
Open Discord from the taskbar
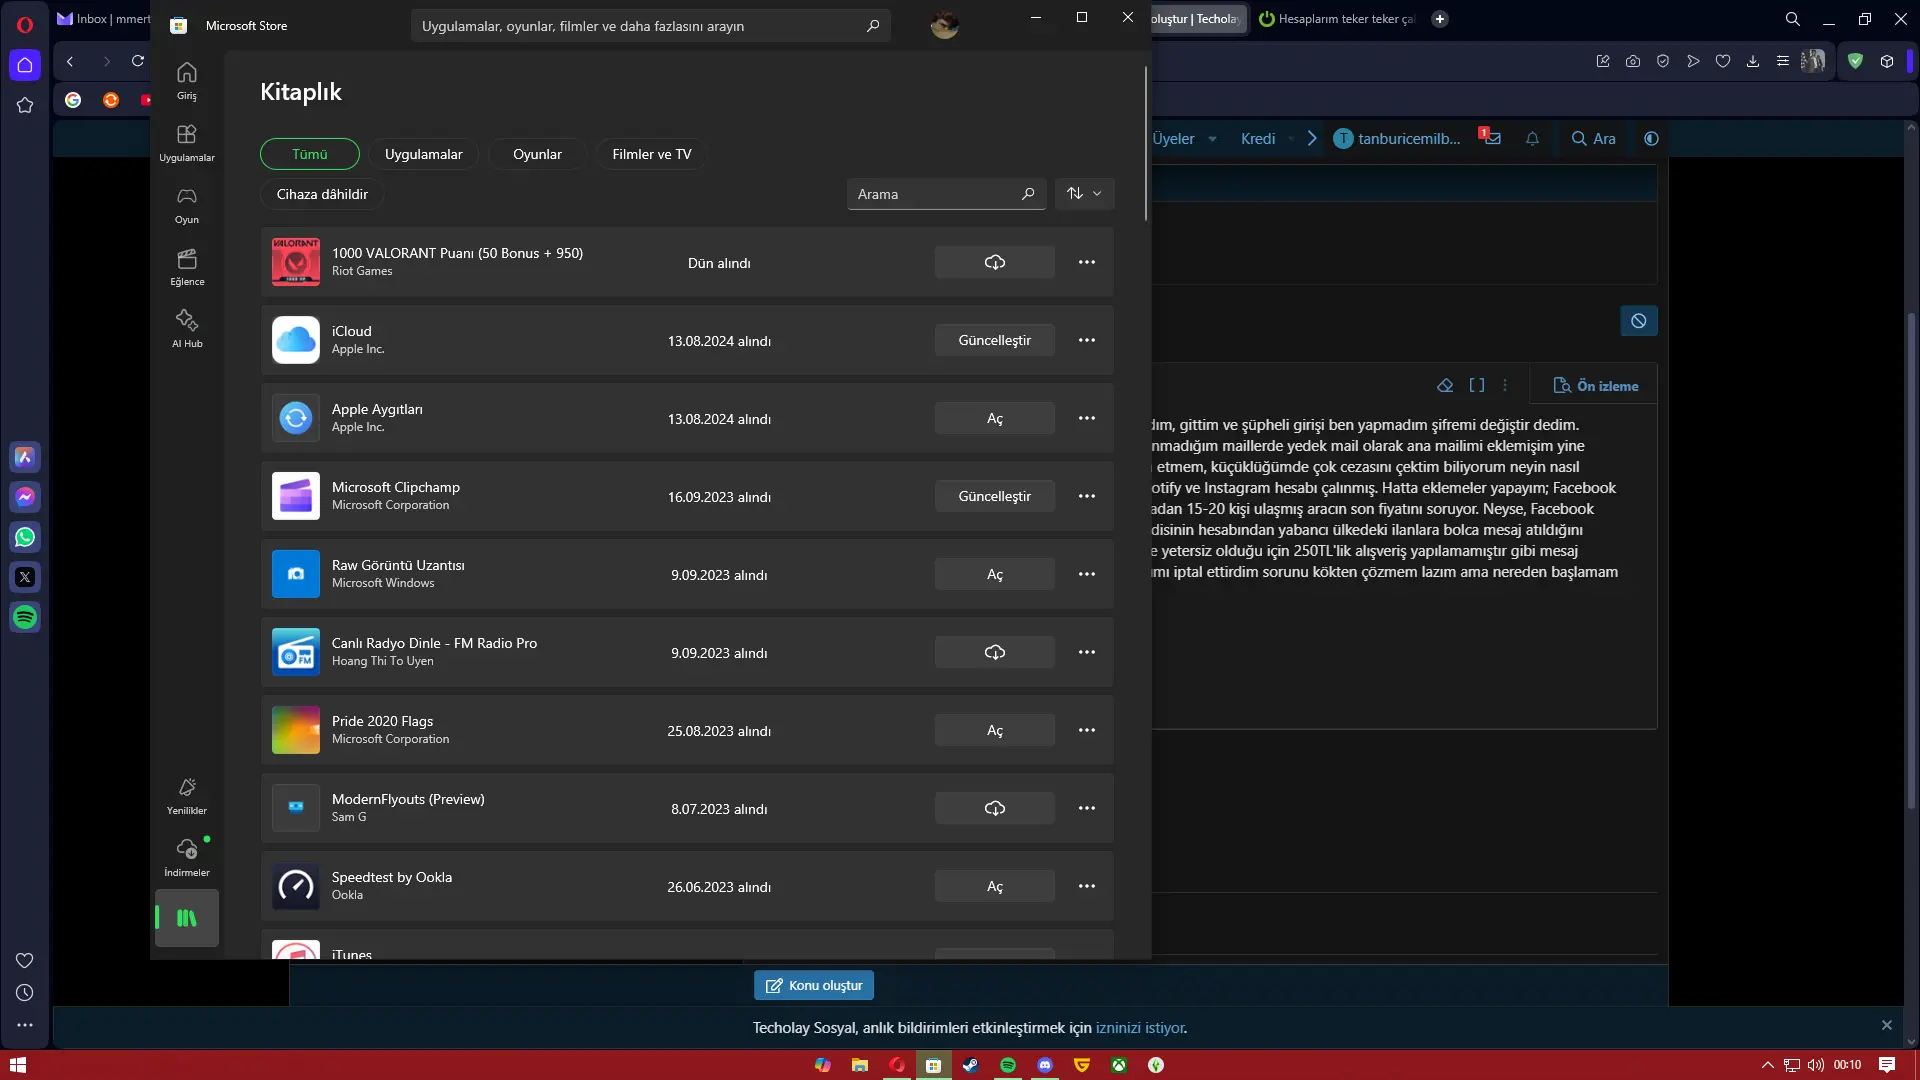point(1045,1065)
